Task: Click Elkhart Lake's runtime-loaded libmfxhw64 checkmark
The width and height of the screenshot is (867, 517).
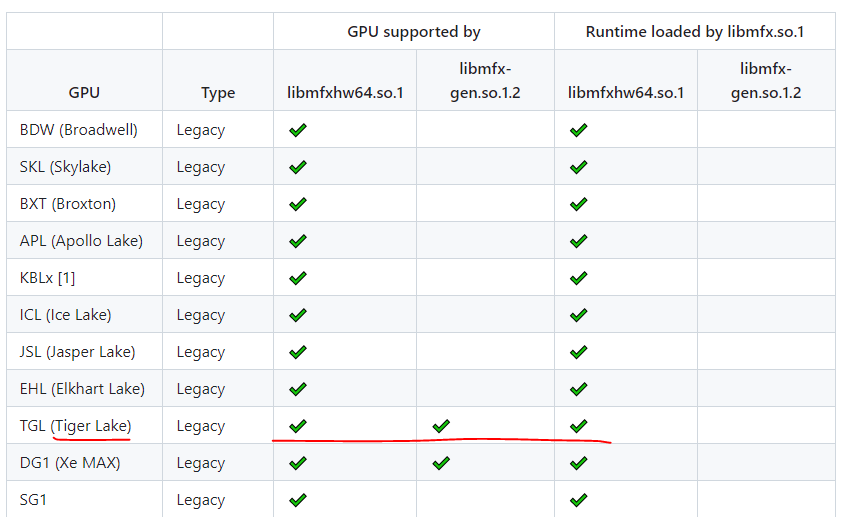Action: click(578, 390)
